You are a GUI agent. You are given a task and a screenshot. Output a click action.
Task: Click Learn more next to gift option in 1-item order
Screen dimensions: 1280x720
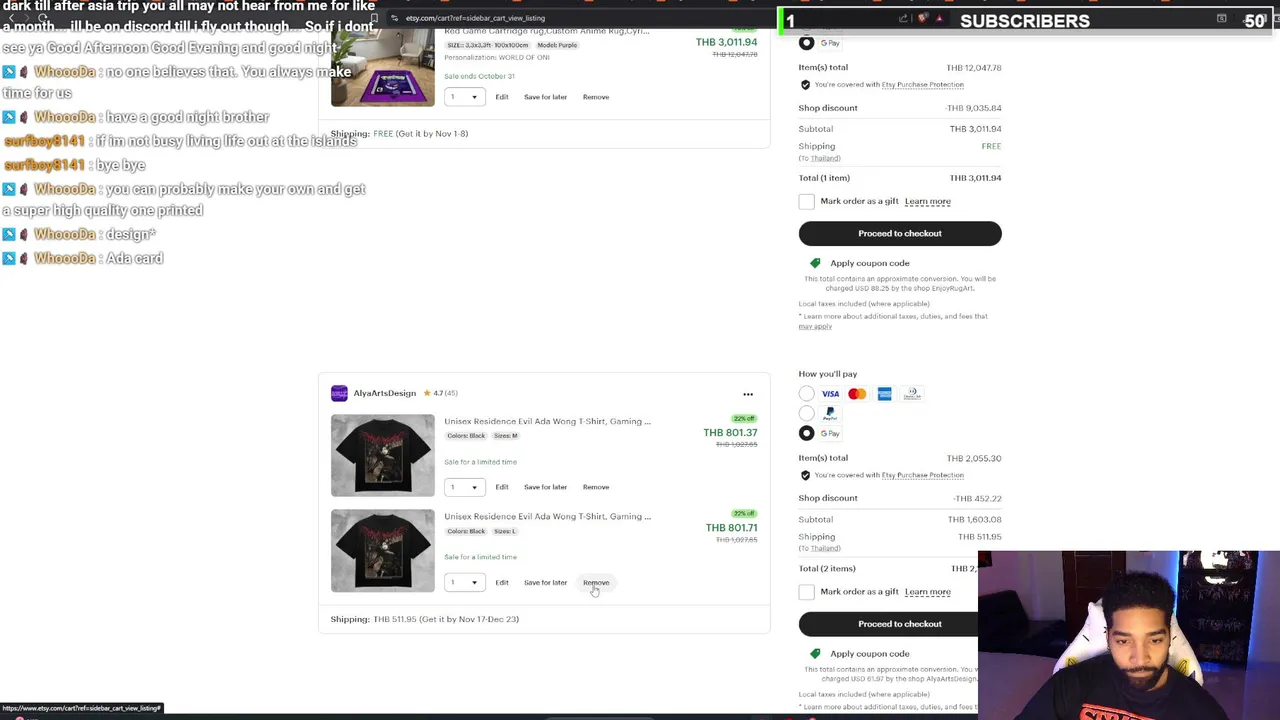pyautogui.click(x=927, y=201)
